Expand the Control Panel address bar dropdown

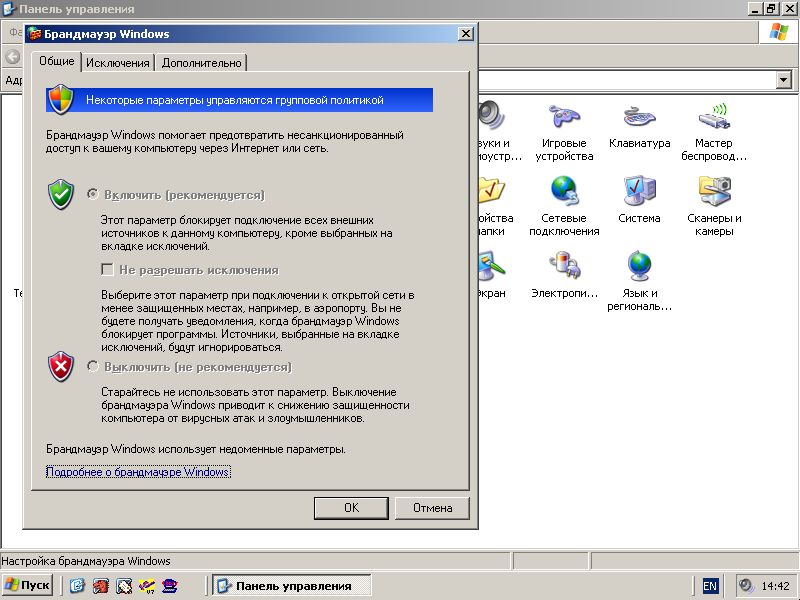(784, 80)
